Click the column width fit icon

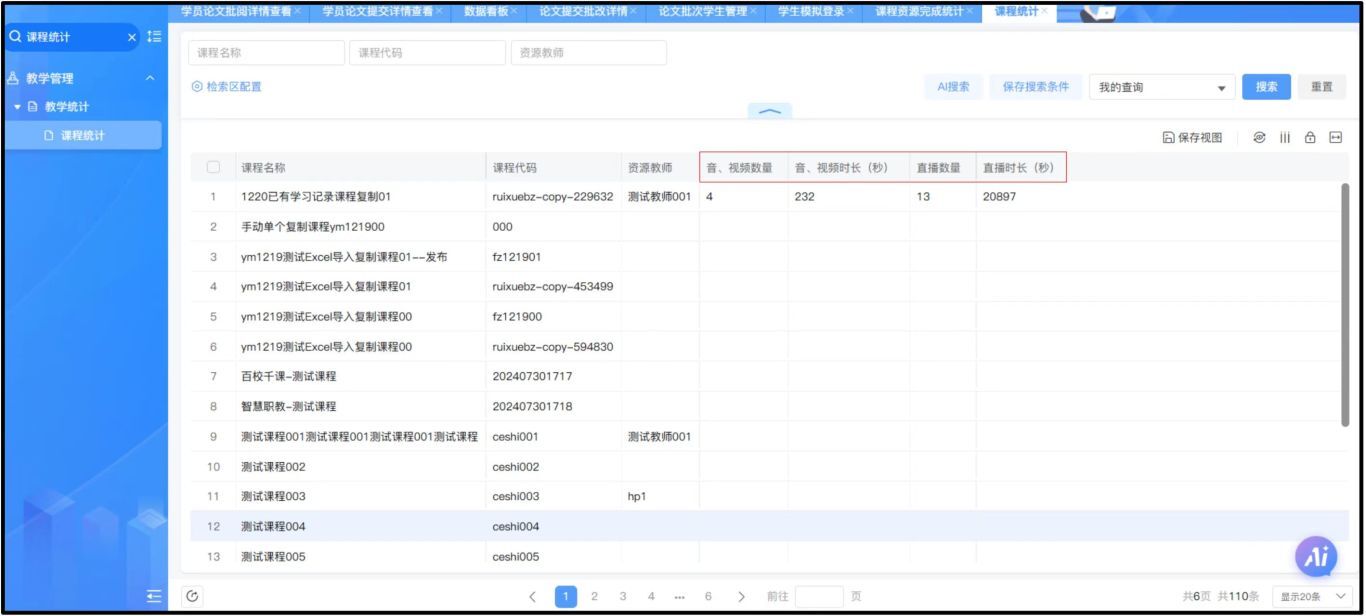(1335, 138)
